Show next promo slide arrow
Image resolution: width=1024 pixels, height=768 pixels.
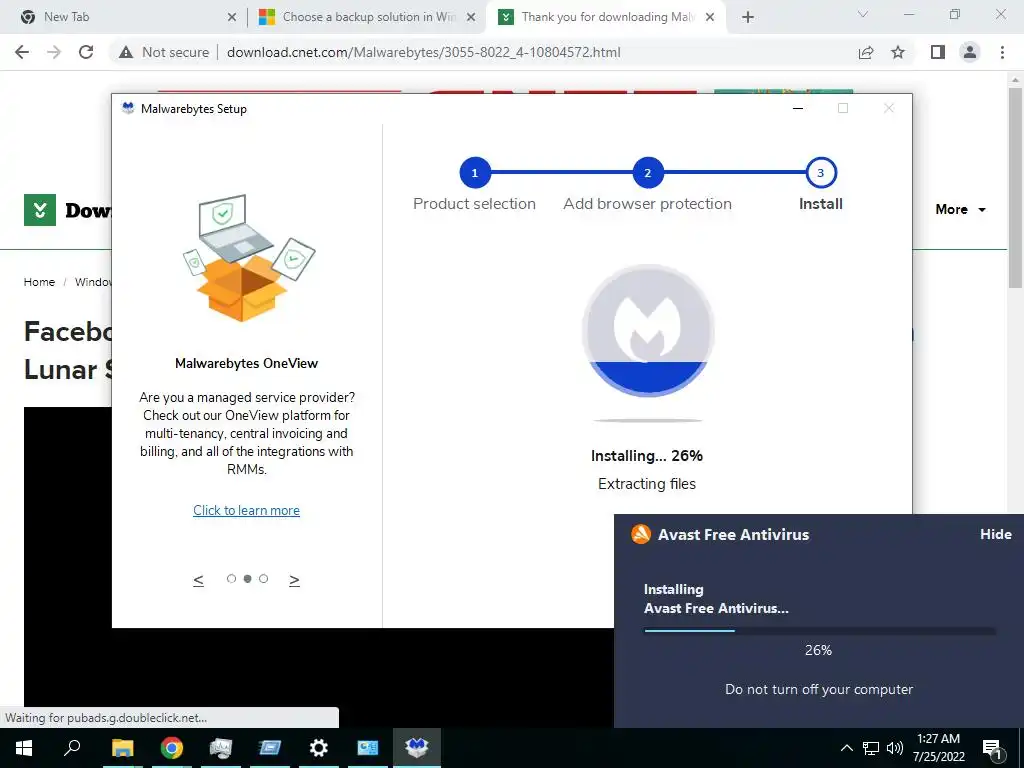(295, 580)
